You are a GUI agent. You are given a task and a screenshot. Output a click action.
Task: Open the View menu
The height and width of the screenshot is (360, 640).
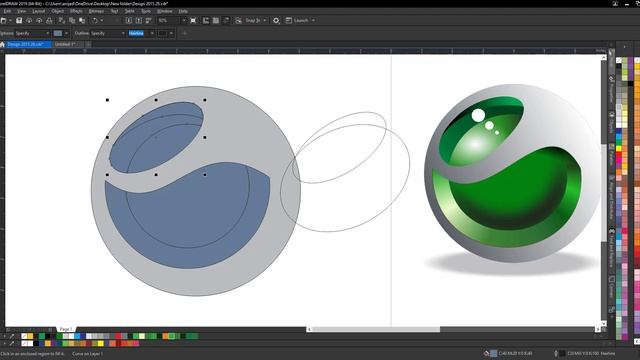pos(22,11)
